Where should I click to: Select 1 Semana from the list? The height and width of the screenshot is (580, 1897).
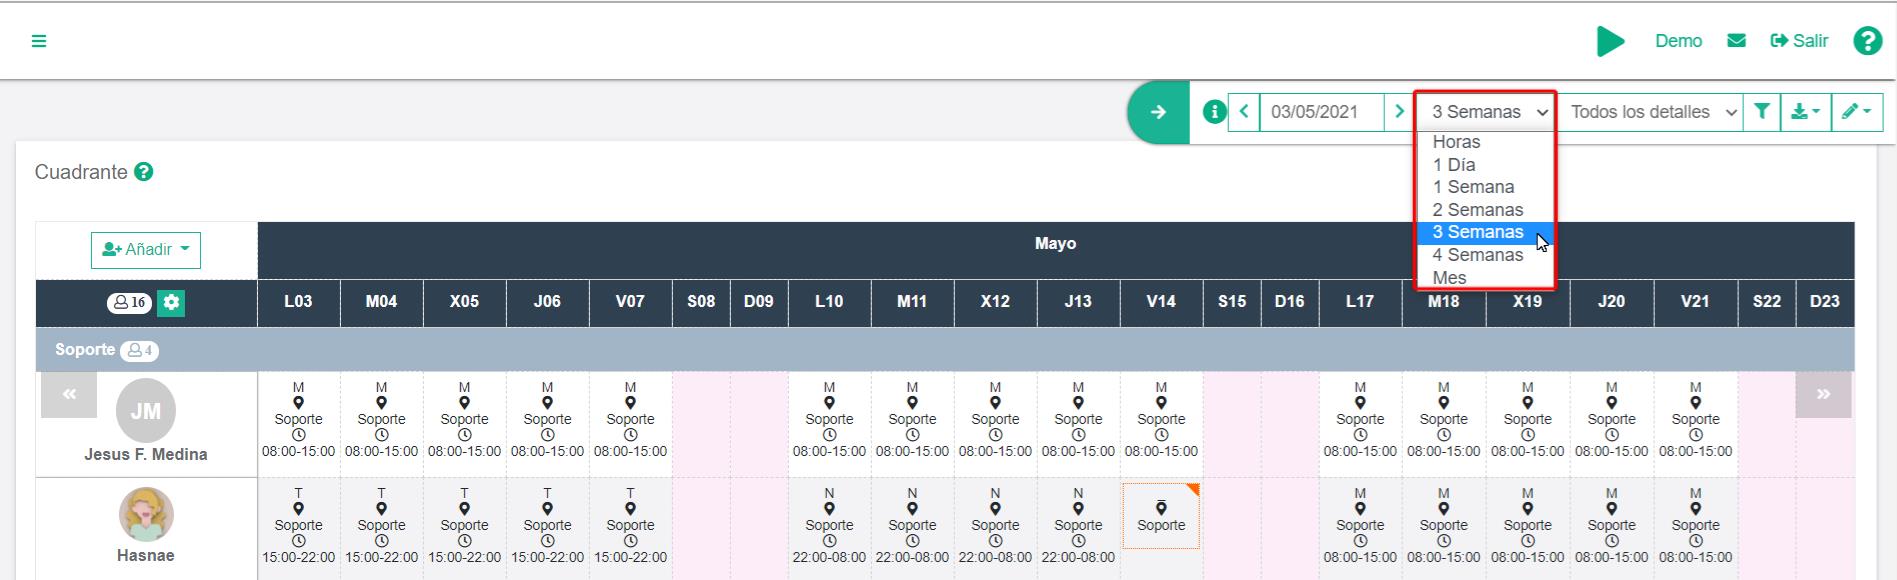tap(1473, 187)
